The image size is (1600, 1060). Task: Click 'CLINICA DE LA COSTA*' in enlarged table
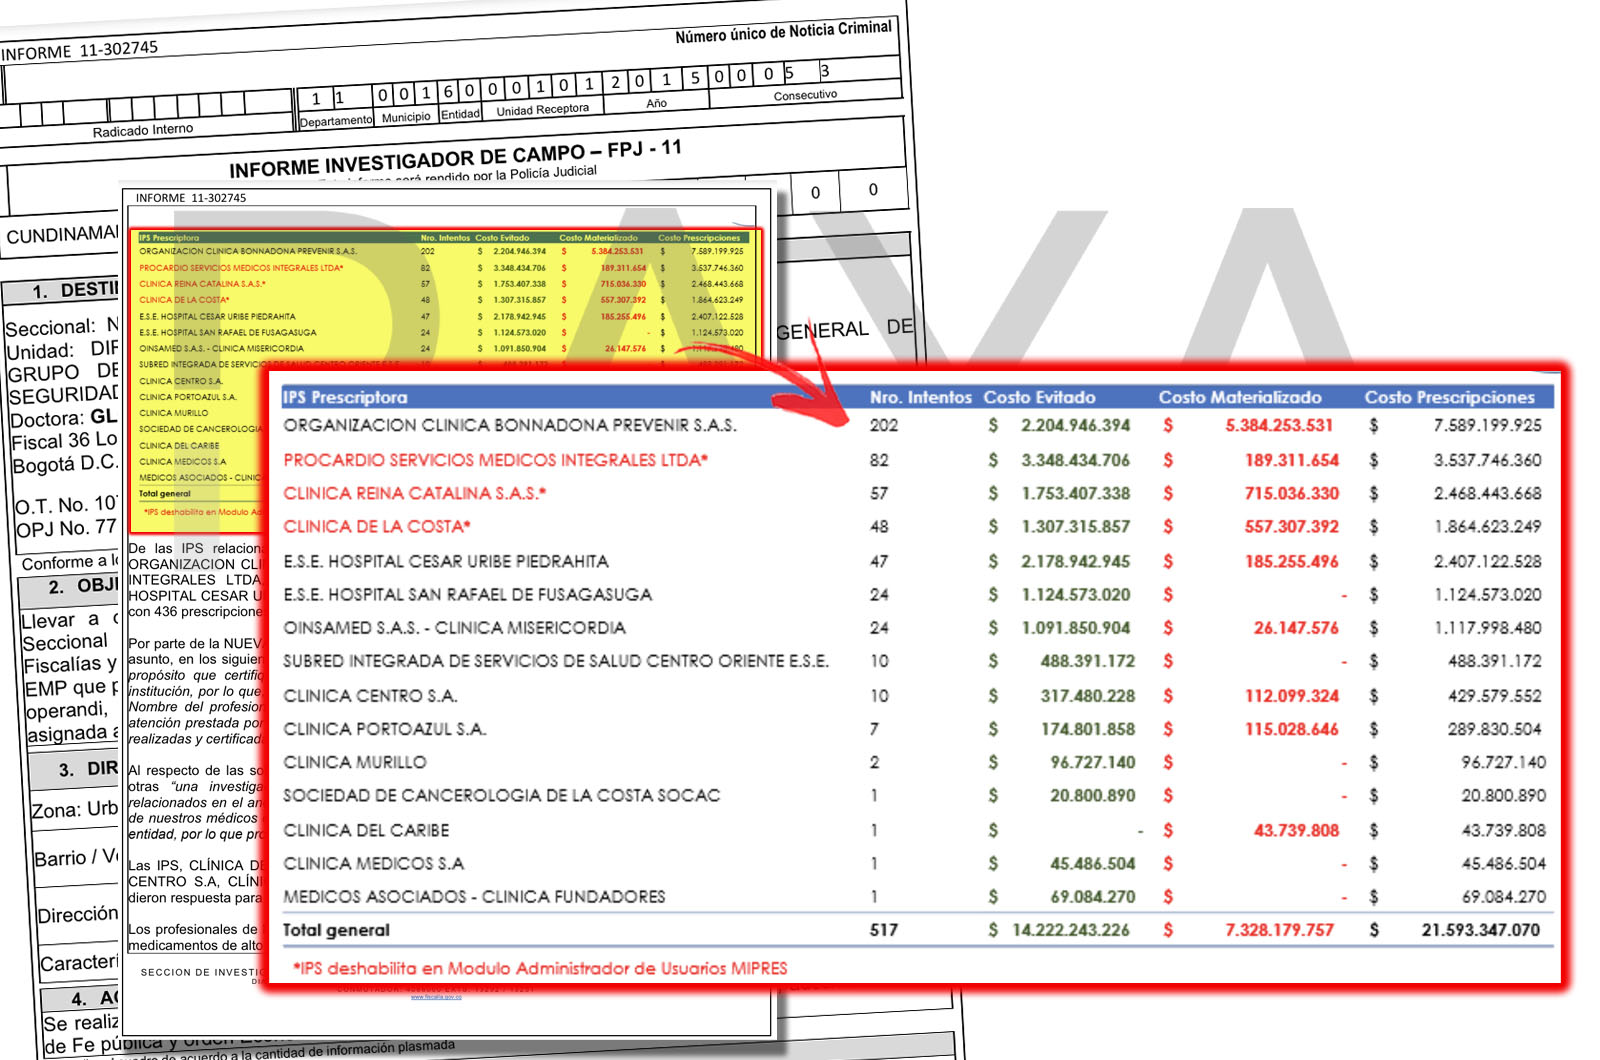coord(377,526)
